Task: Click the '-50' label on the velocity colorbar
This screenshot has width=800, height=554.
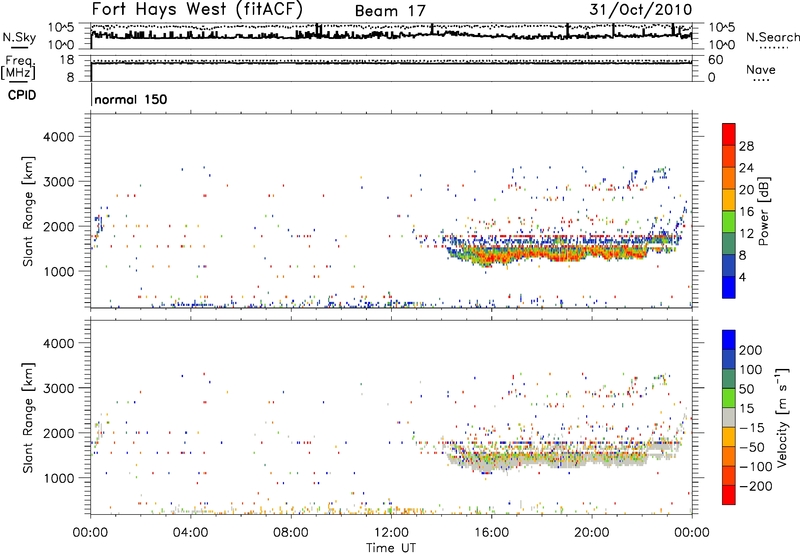Action: 751,448
